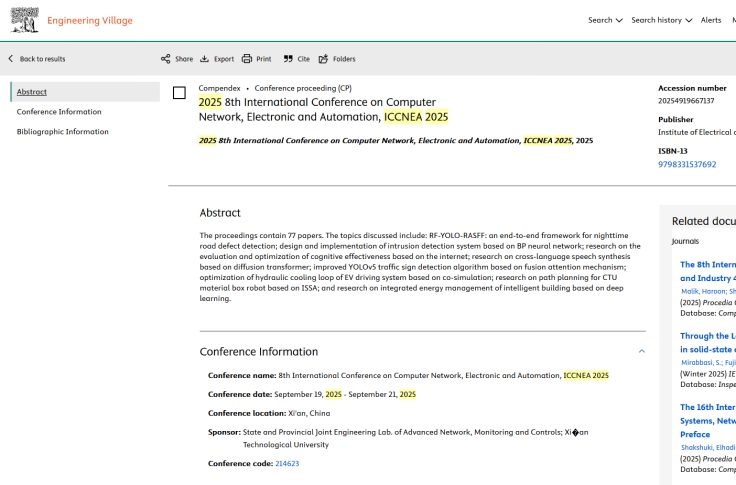Click the Folders icon
Screen dimensions: 736x485
pos(324,59)
